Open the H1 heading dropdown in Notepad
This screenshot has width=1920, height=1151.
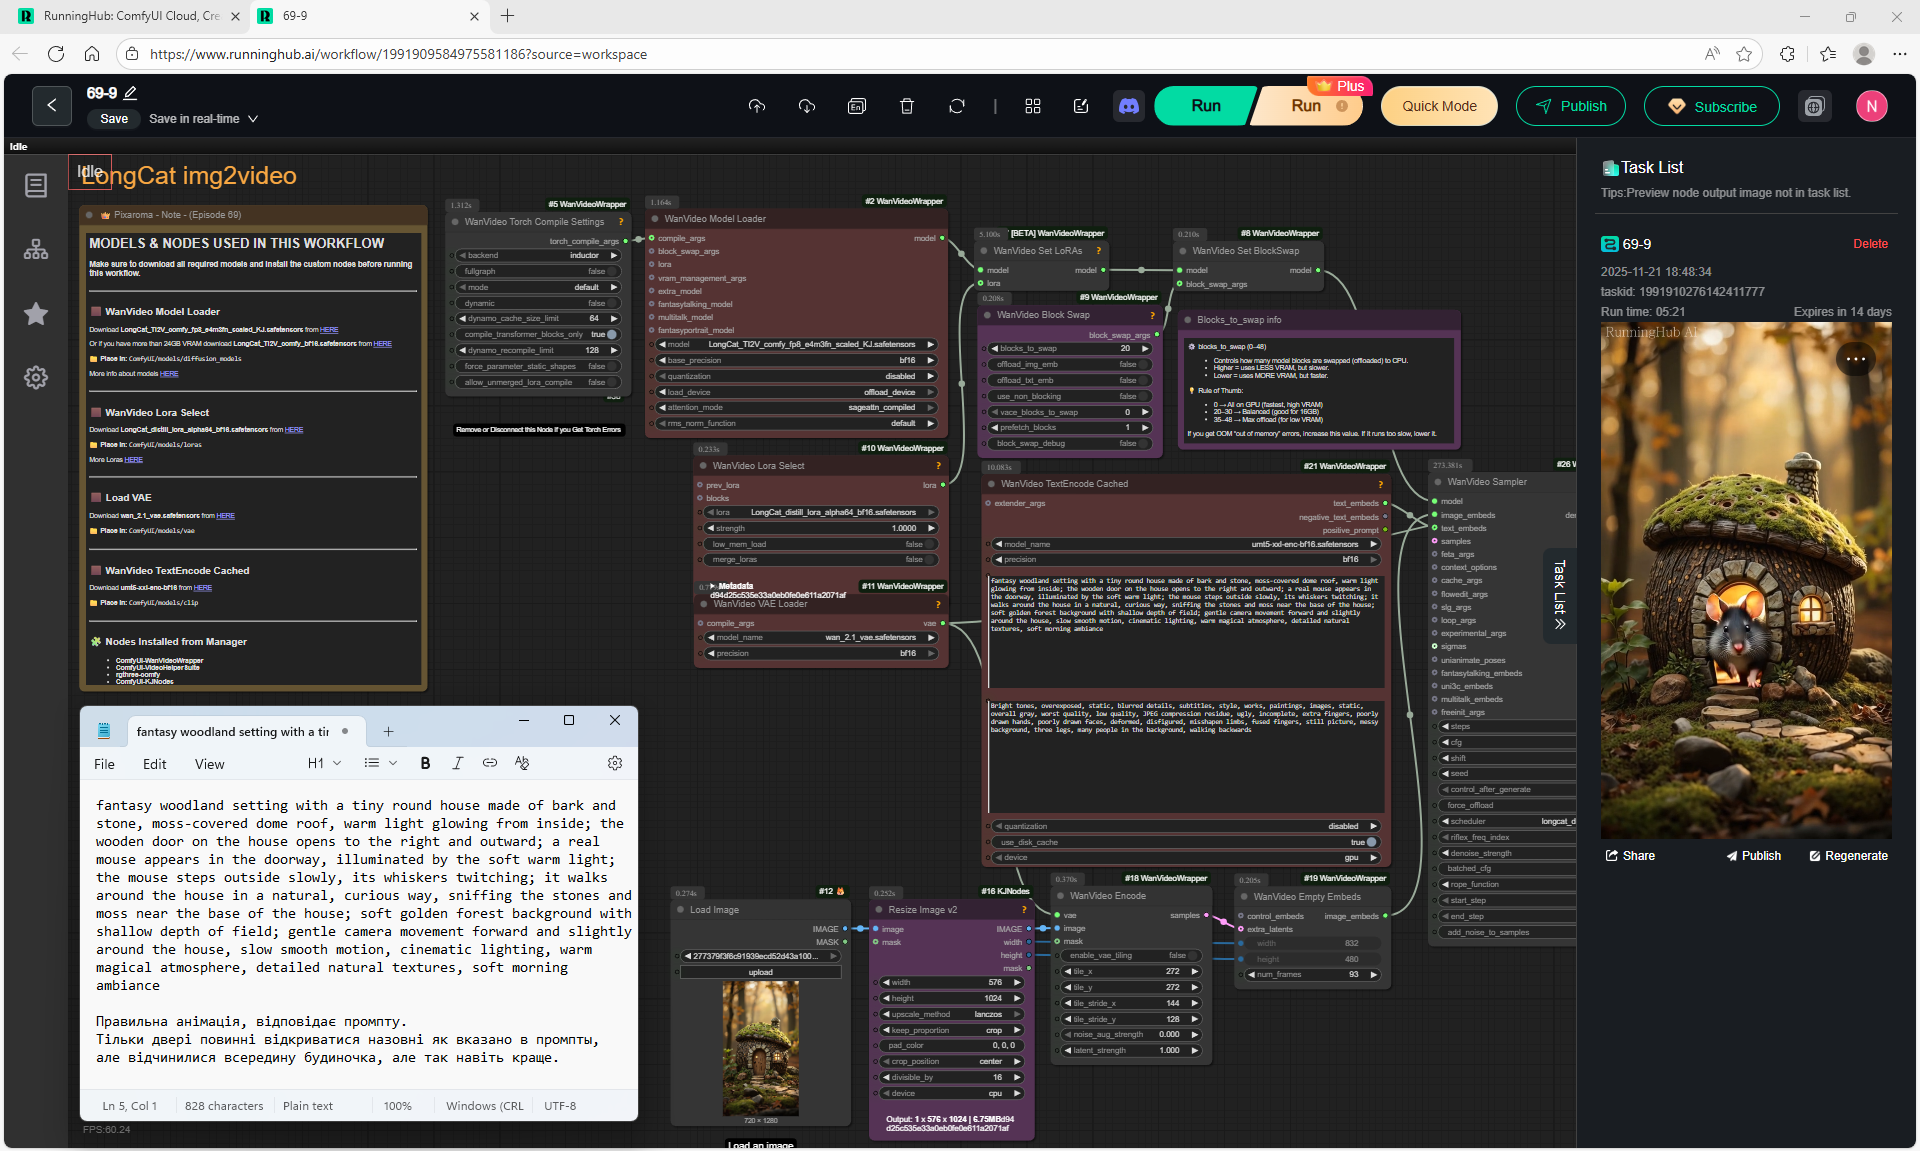point(324,763)
